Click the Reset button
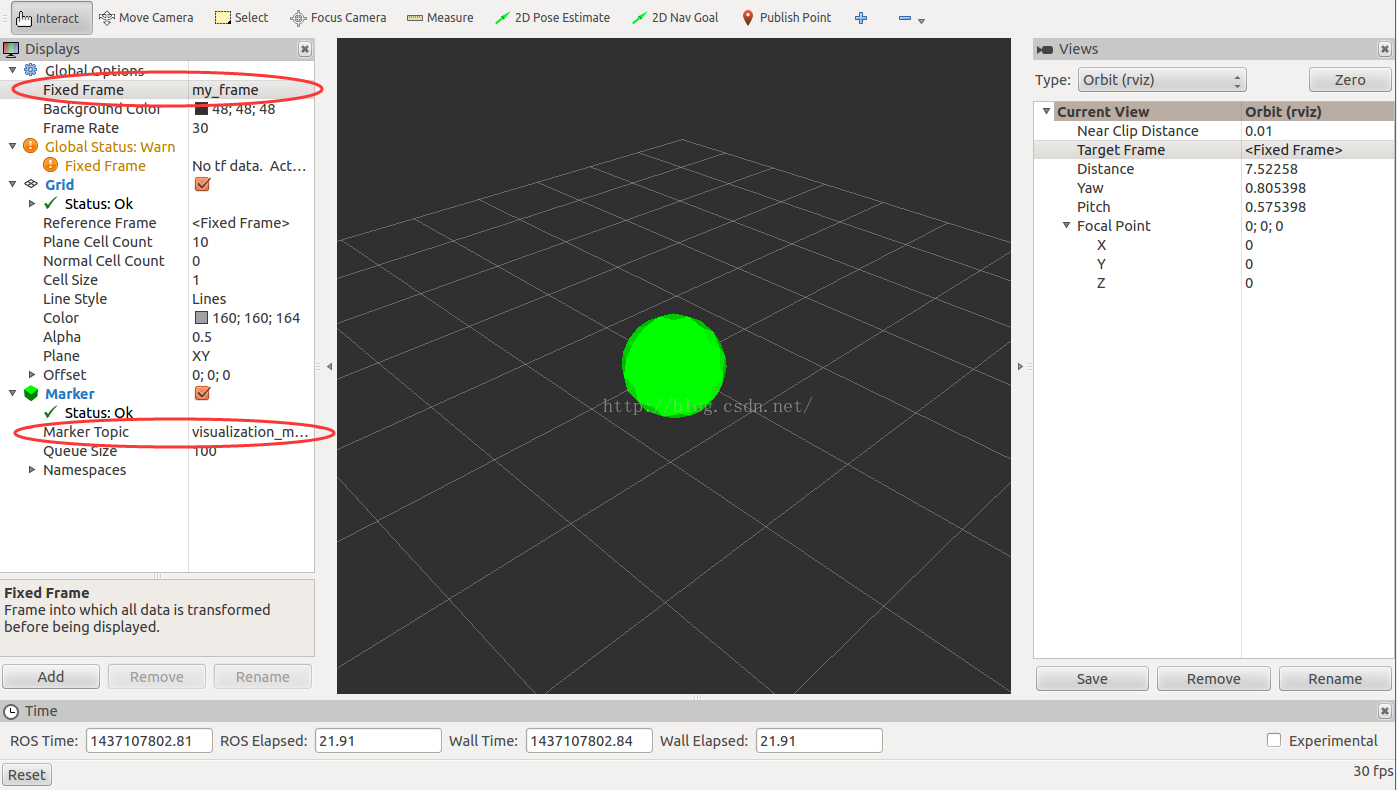This screenshot has height=790, width=1397. tap(27, 775)
